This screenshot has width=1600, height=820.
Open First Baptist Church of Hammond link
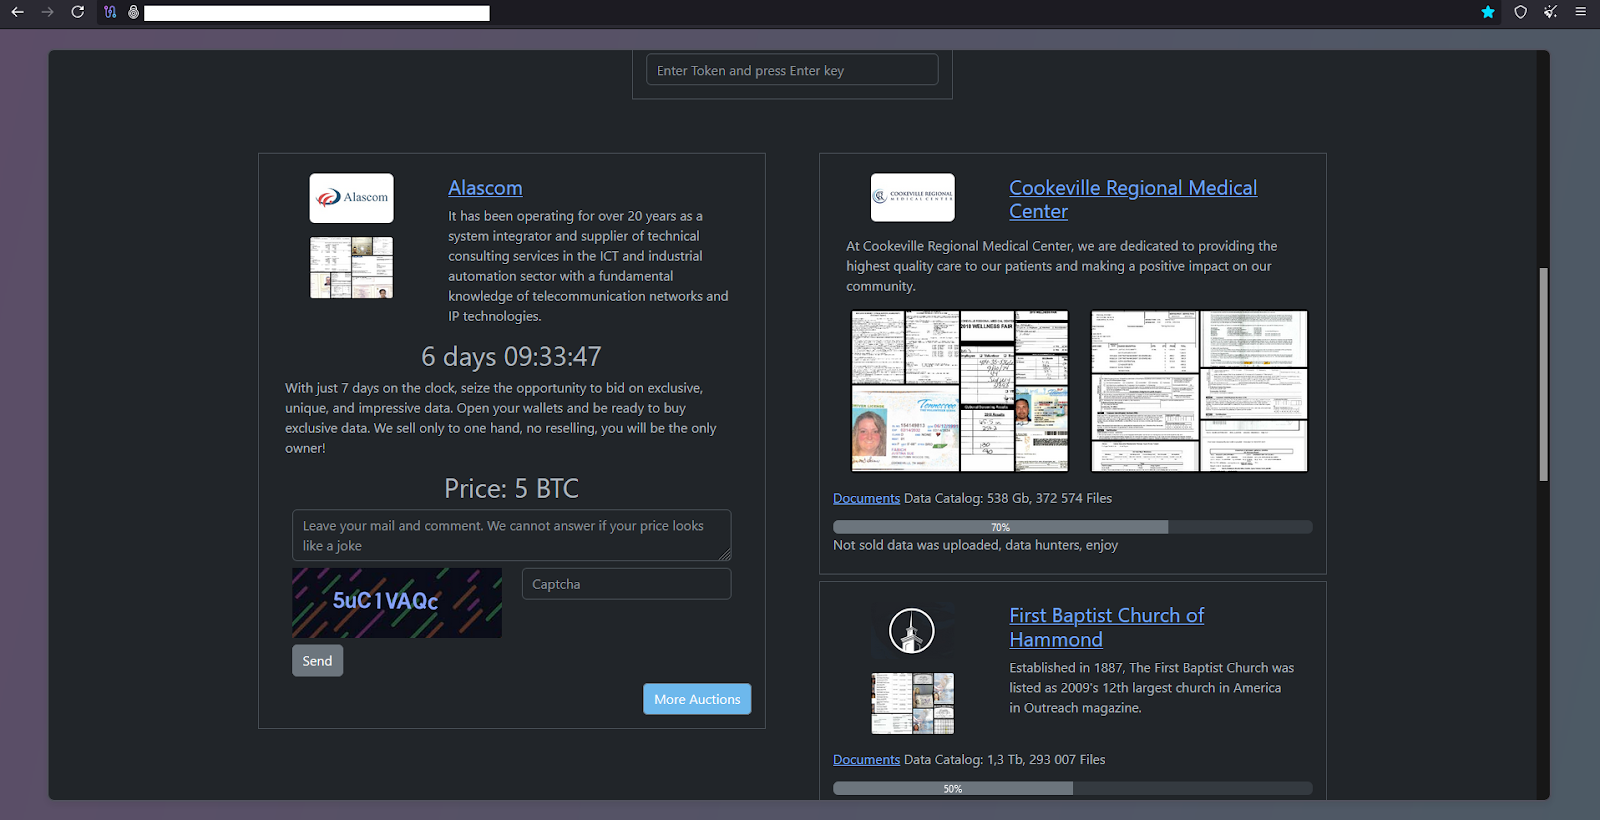(1106, 627)
